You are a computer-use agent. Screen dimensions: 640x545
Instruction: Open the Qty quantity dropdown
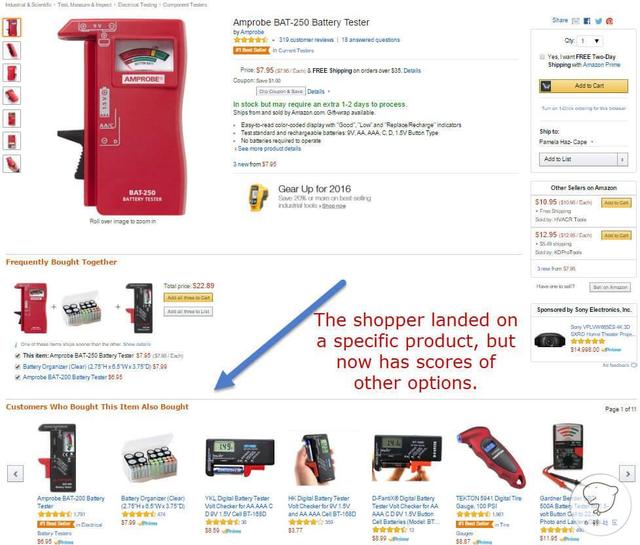pyautogui.click(x=590, y=41)
